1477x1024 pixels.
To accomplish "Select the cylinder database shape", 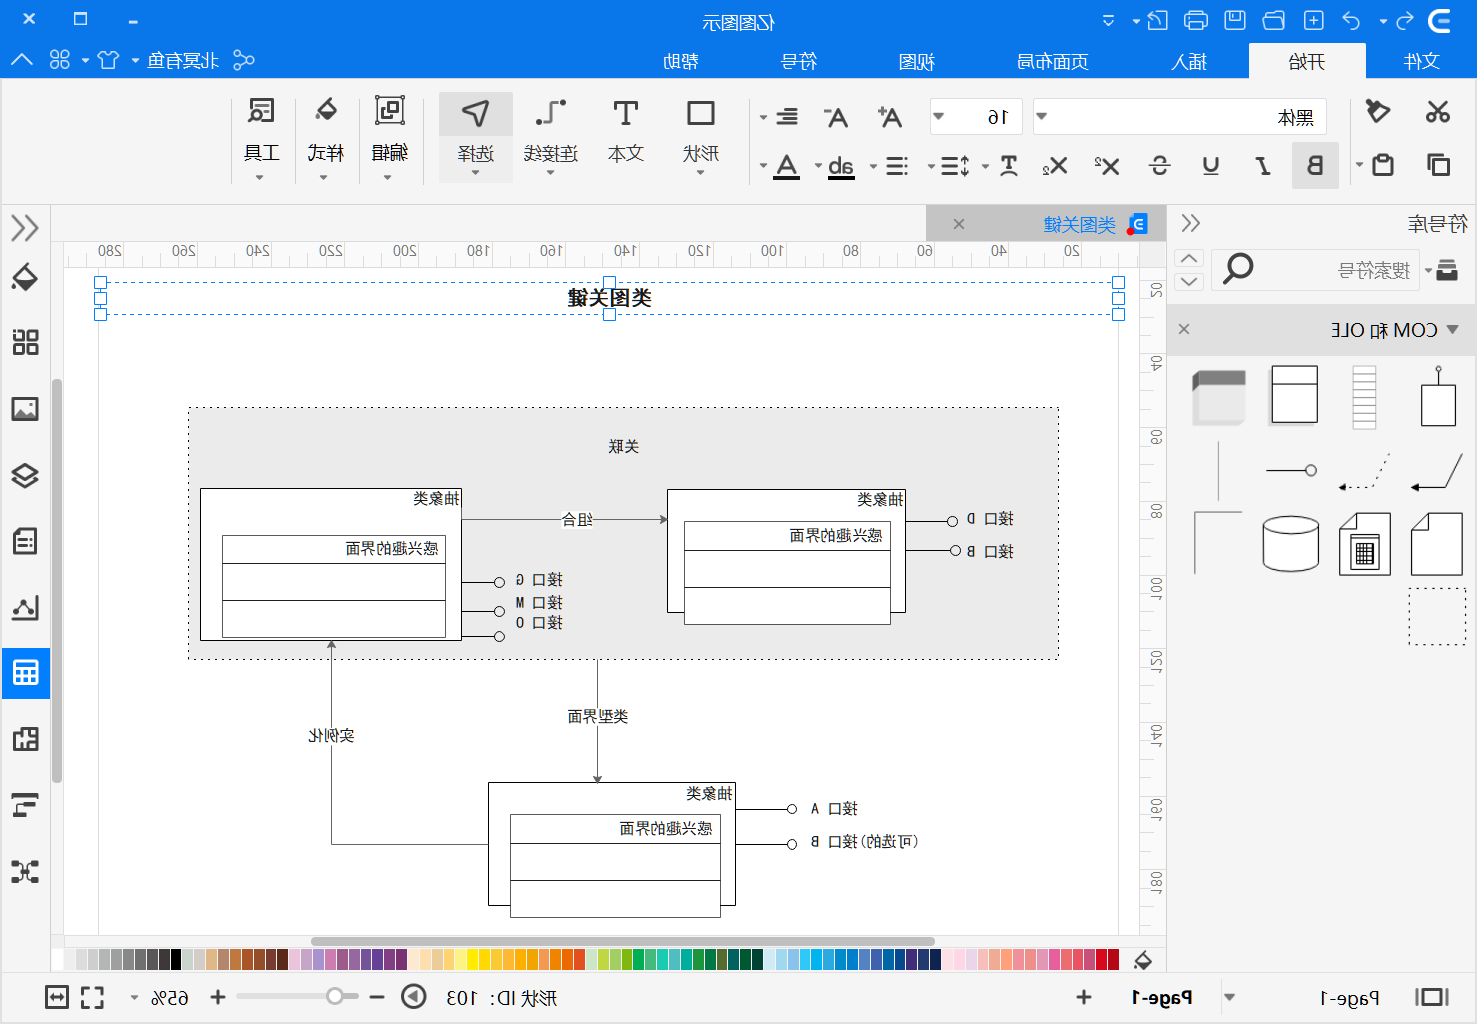I will 1291,543.
